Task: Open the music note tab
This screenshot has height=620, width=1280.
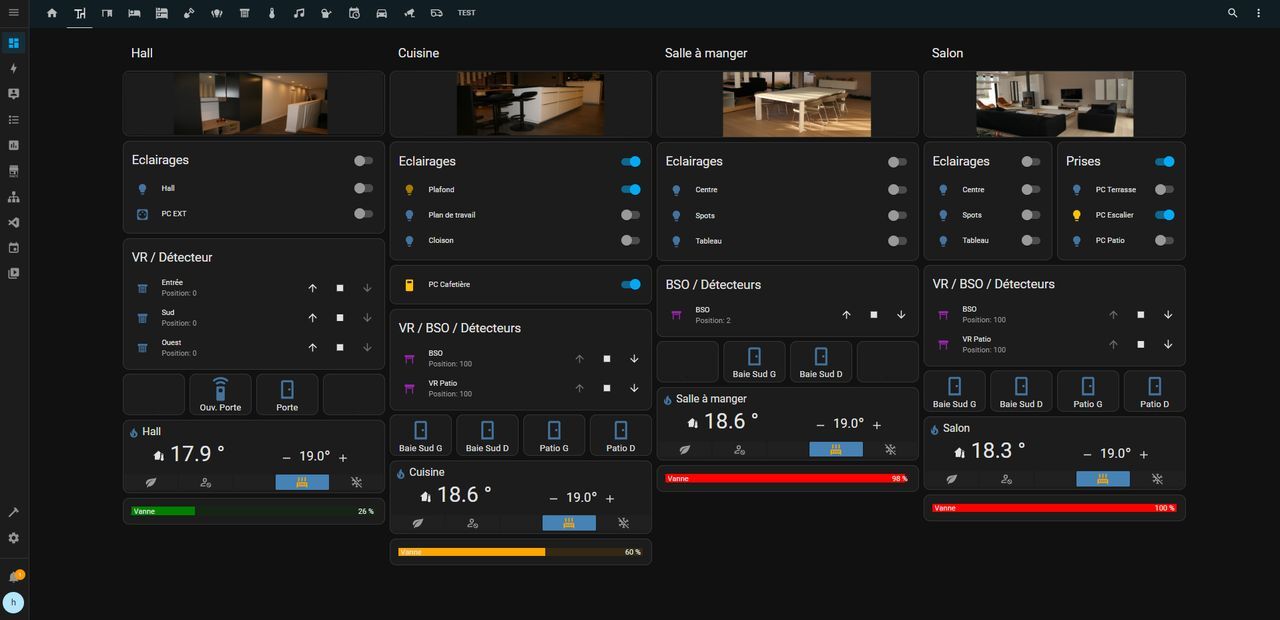Action: (299, 13)
